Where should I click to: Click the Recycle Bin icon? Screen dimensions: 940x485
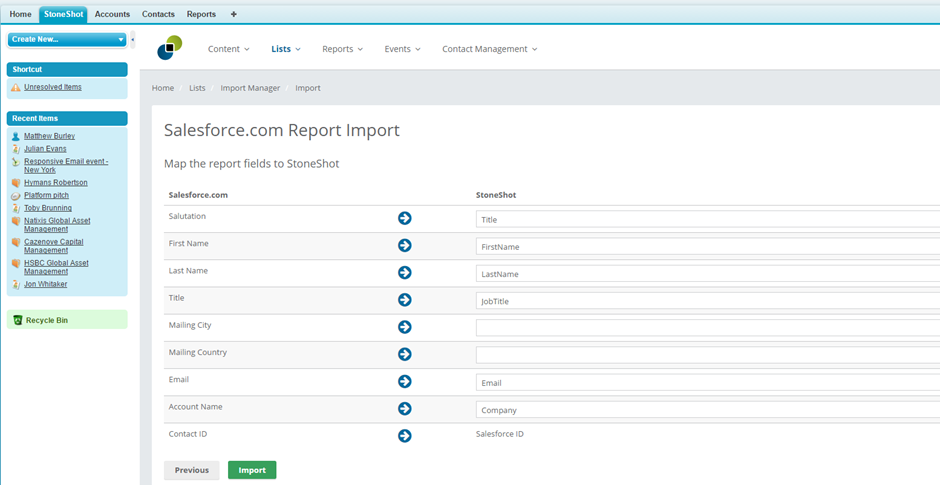[x=17, y=320]
